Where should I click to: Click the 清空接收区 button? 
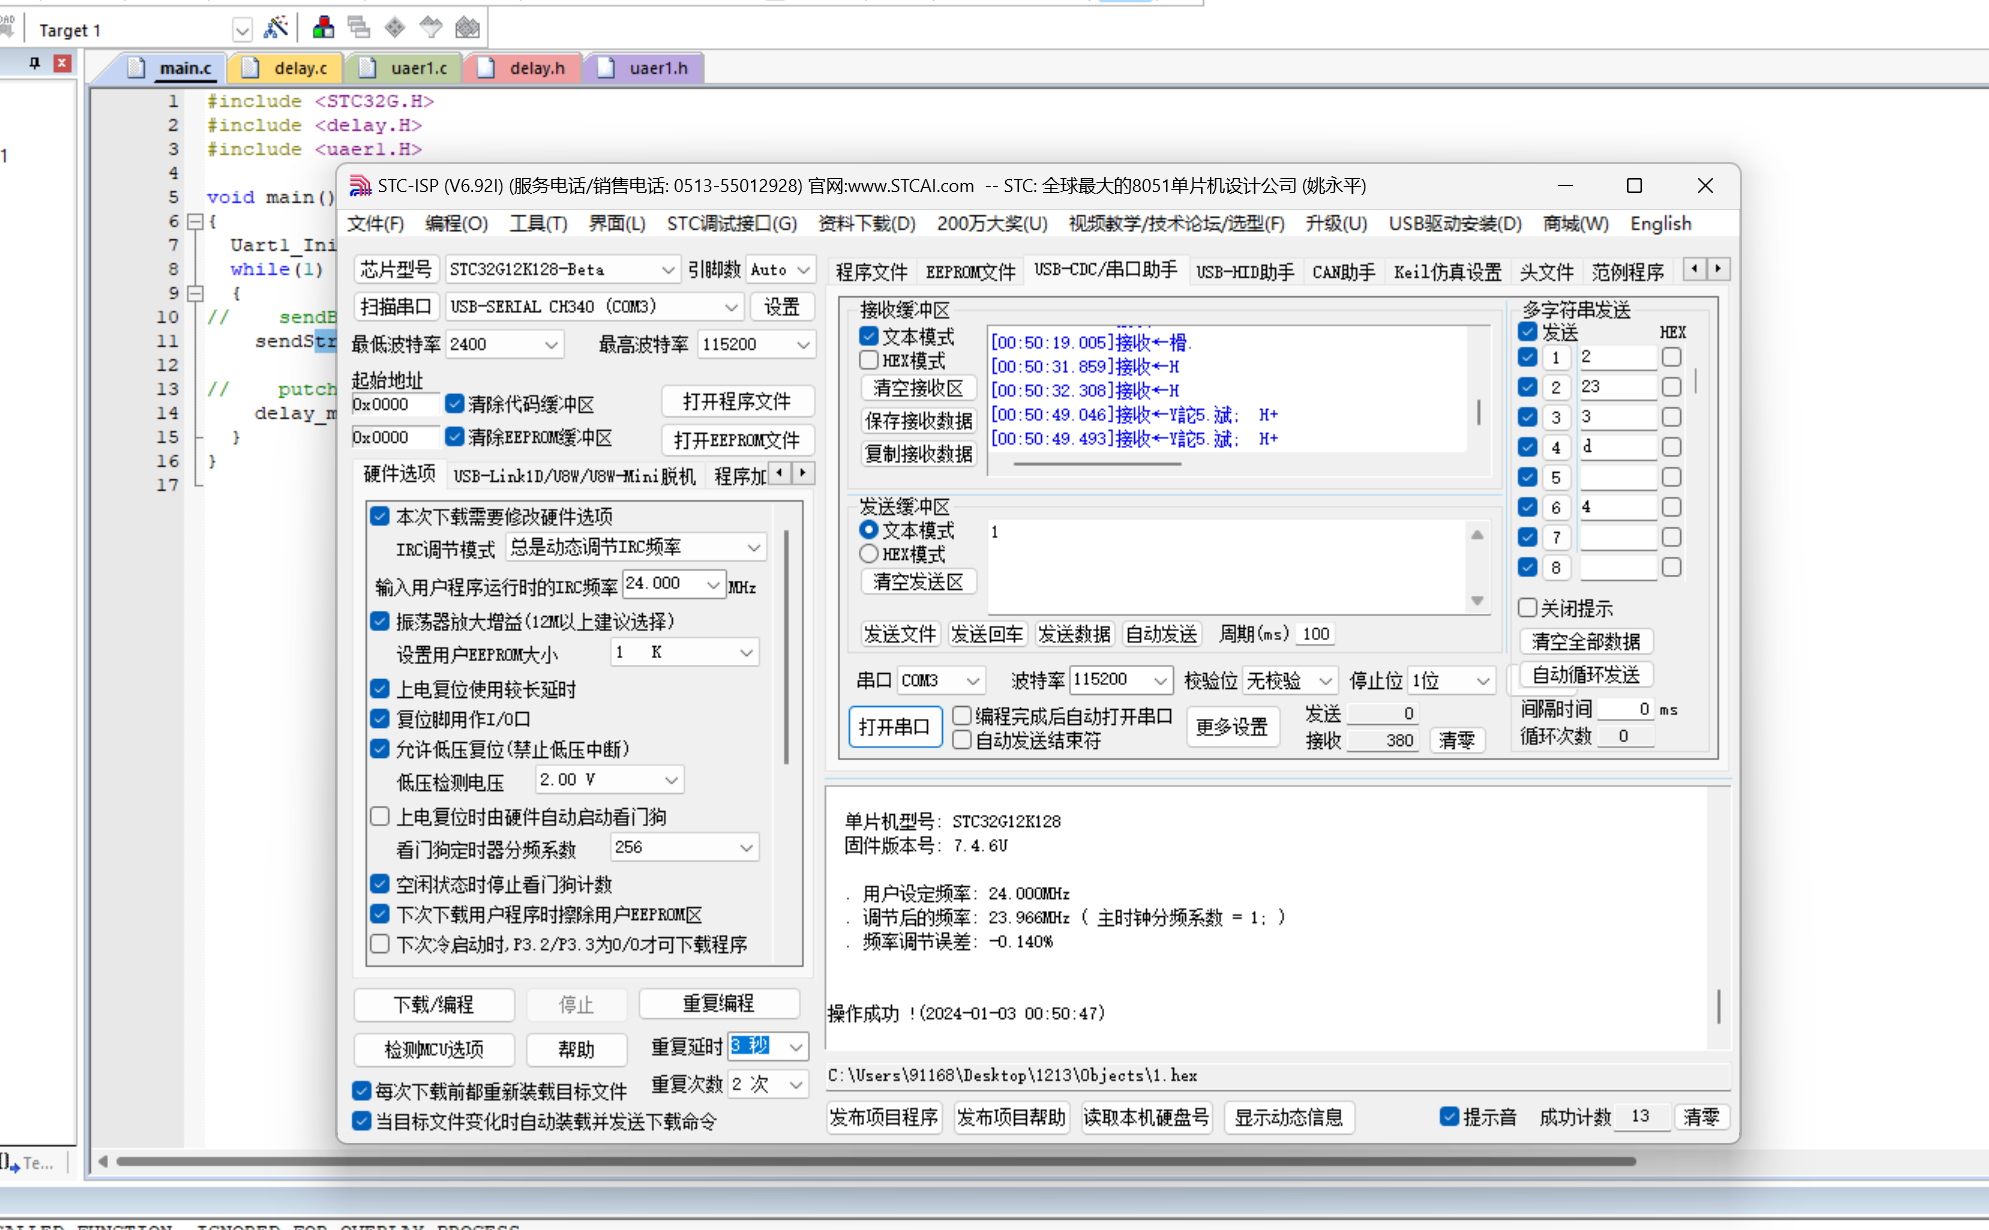tap(918, 388)
